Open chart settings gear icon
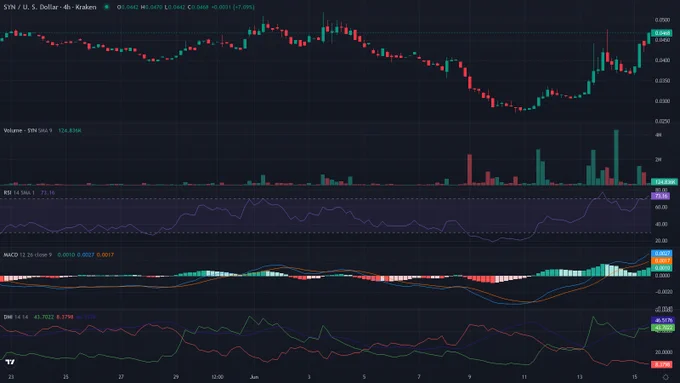 point(666,377)
